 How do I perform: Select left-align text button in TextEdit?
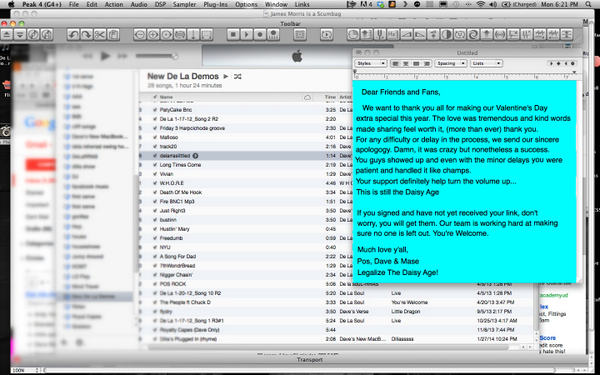click(x=396, y=64)
